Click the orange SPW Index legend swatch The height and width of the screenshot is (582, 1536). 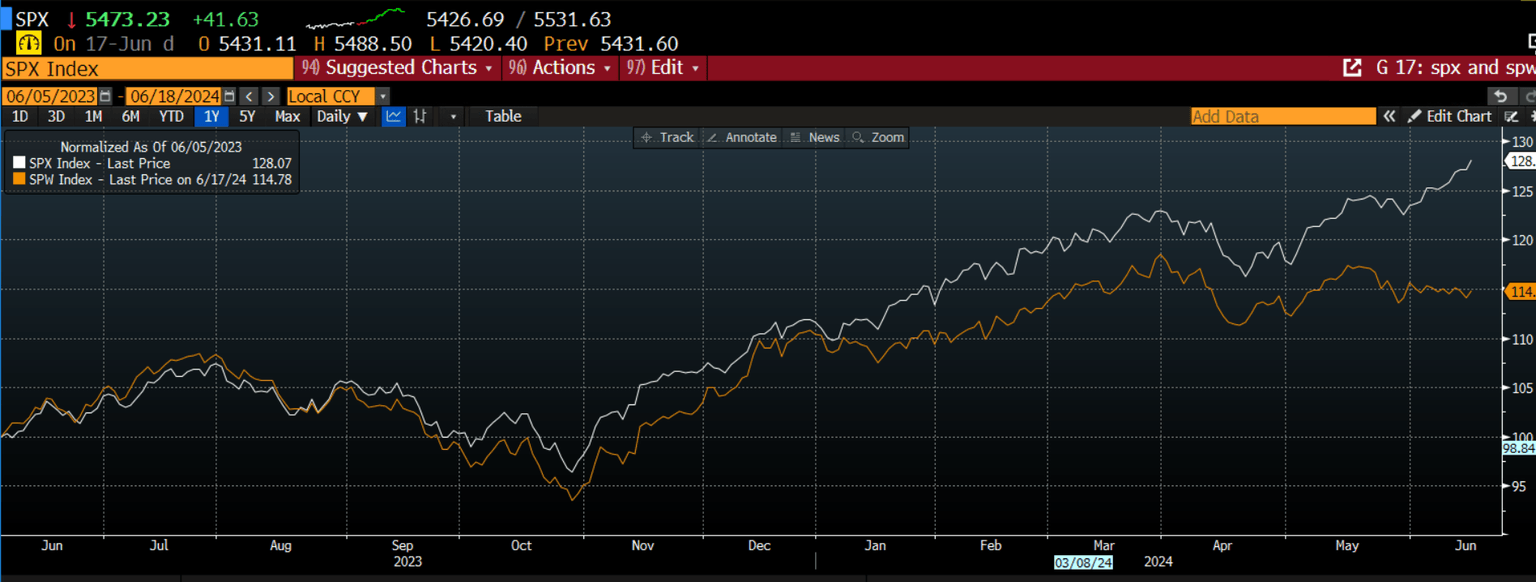19,179
